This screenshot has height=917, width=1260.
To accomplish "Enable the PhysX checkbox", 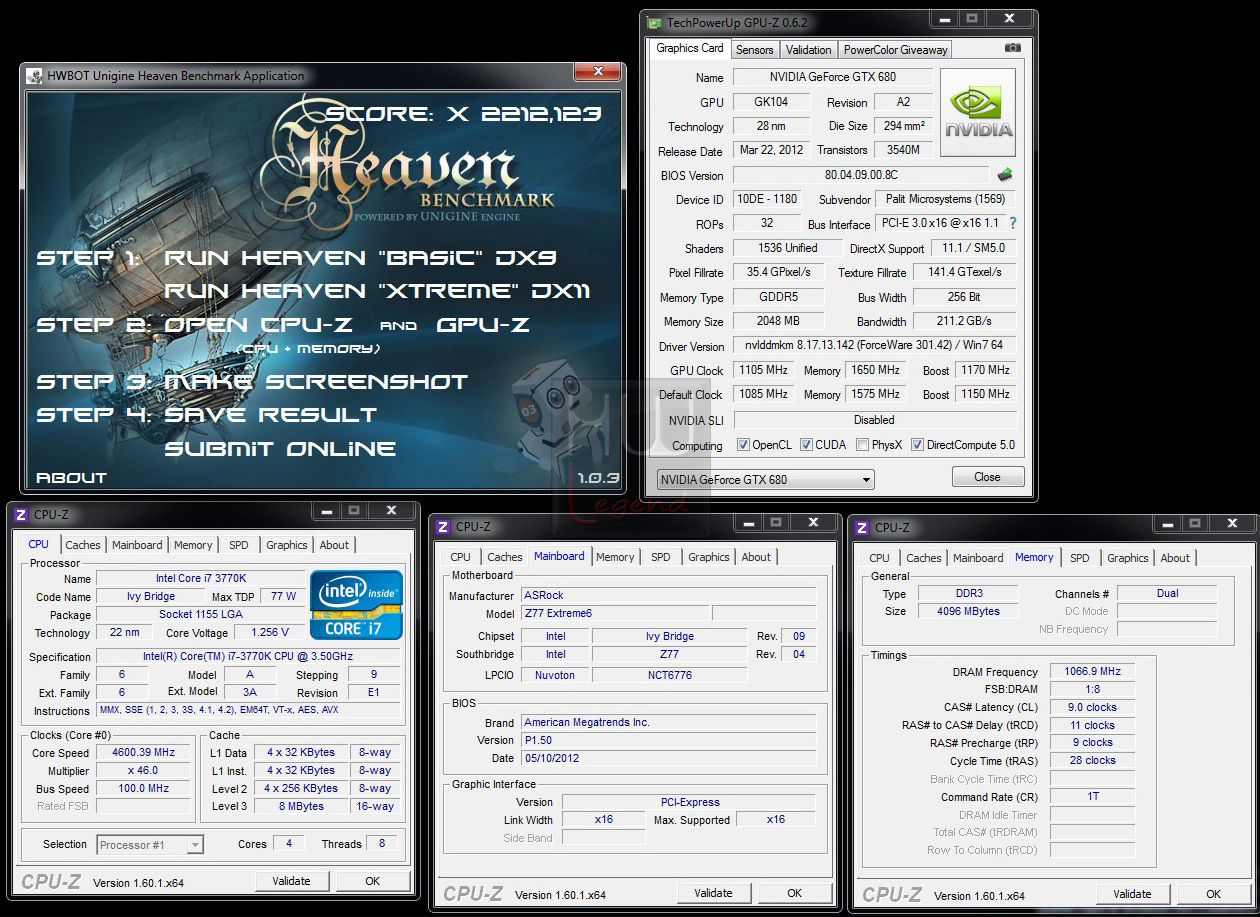I will [862, 445].
